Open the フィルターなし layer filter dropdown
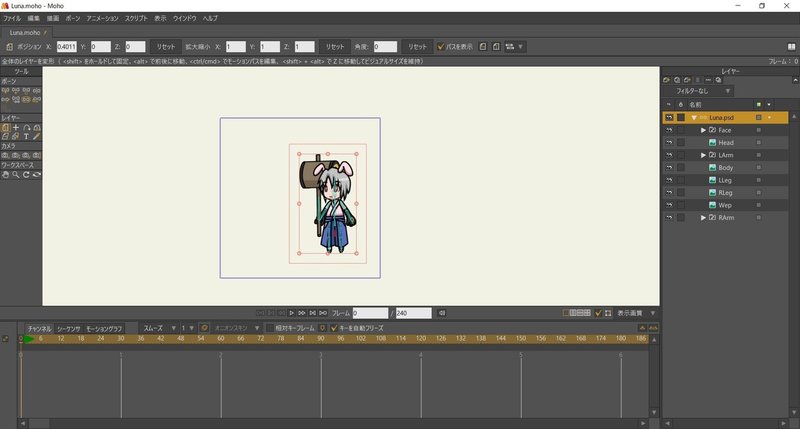This screenshot has height=429, width=800. click(700, 91)
